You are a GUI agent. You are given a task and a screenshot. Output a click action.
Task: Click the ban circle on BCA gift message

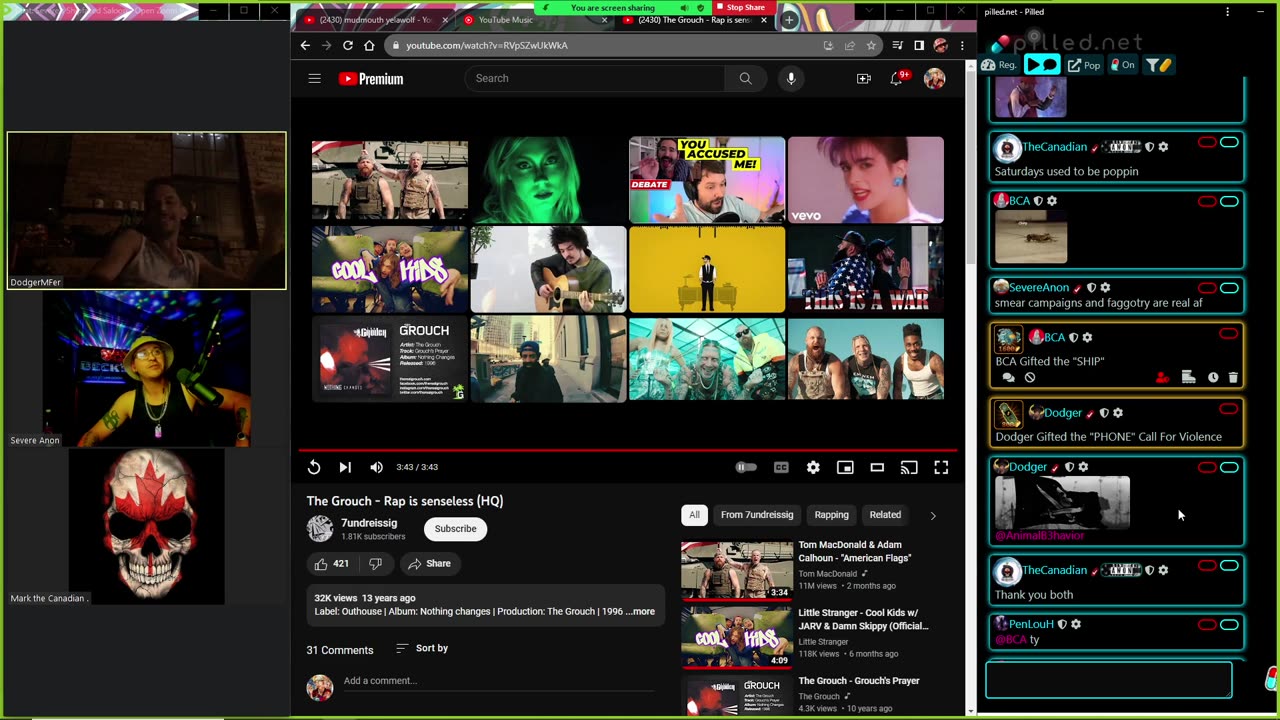pyautogui.click(x=1030, y=378)
